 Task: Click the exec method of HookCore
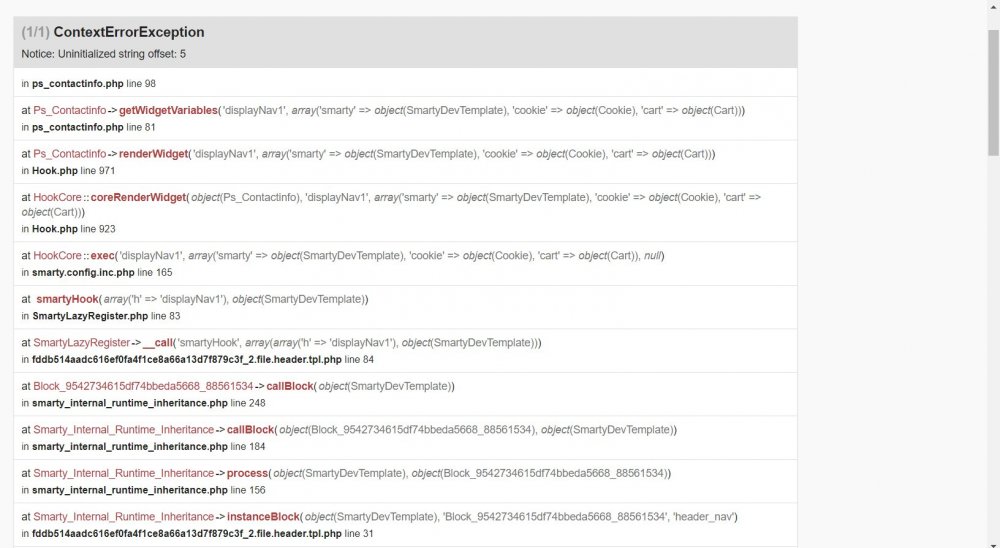(x=103, y=256)
